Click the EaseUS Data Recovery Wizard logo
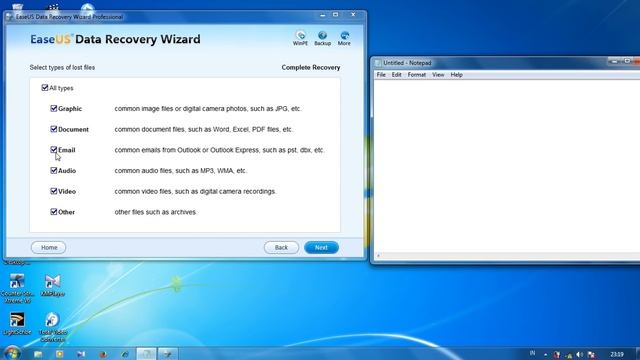This screenshot has width=640, height=360. pyautogui.click(x=116, y=39)
